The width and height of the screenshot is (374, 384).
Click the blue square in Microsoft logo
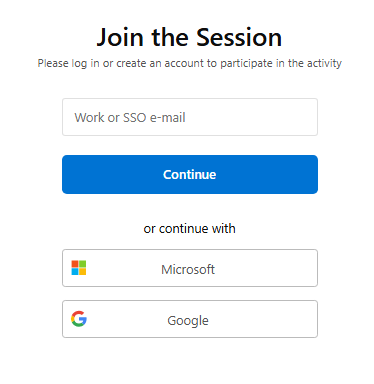tap(75, 272)
